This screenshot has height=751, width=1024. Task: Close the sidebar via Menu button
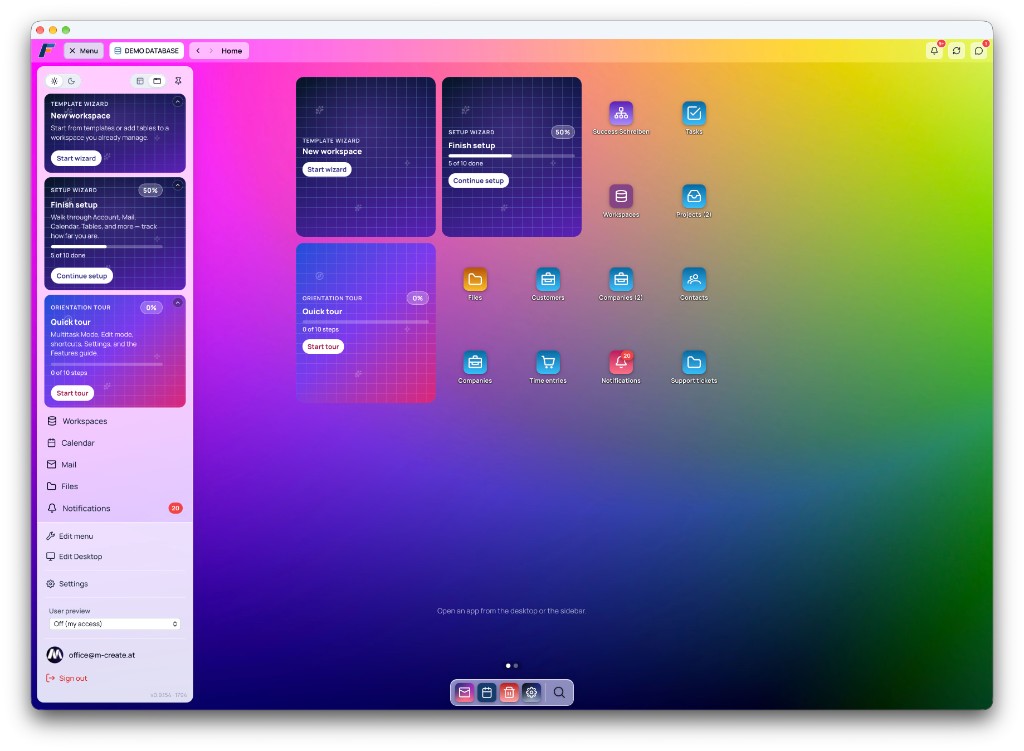[x=84, y=50]
